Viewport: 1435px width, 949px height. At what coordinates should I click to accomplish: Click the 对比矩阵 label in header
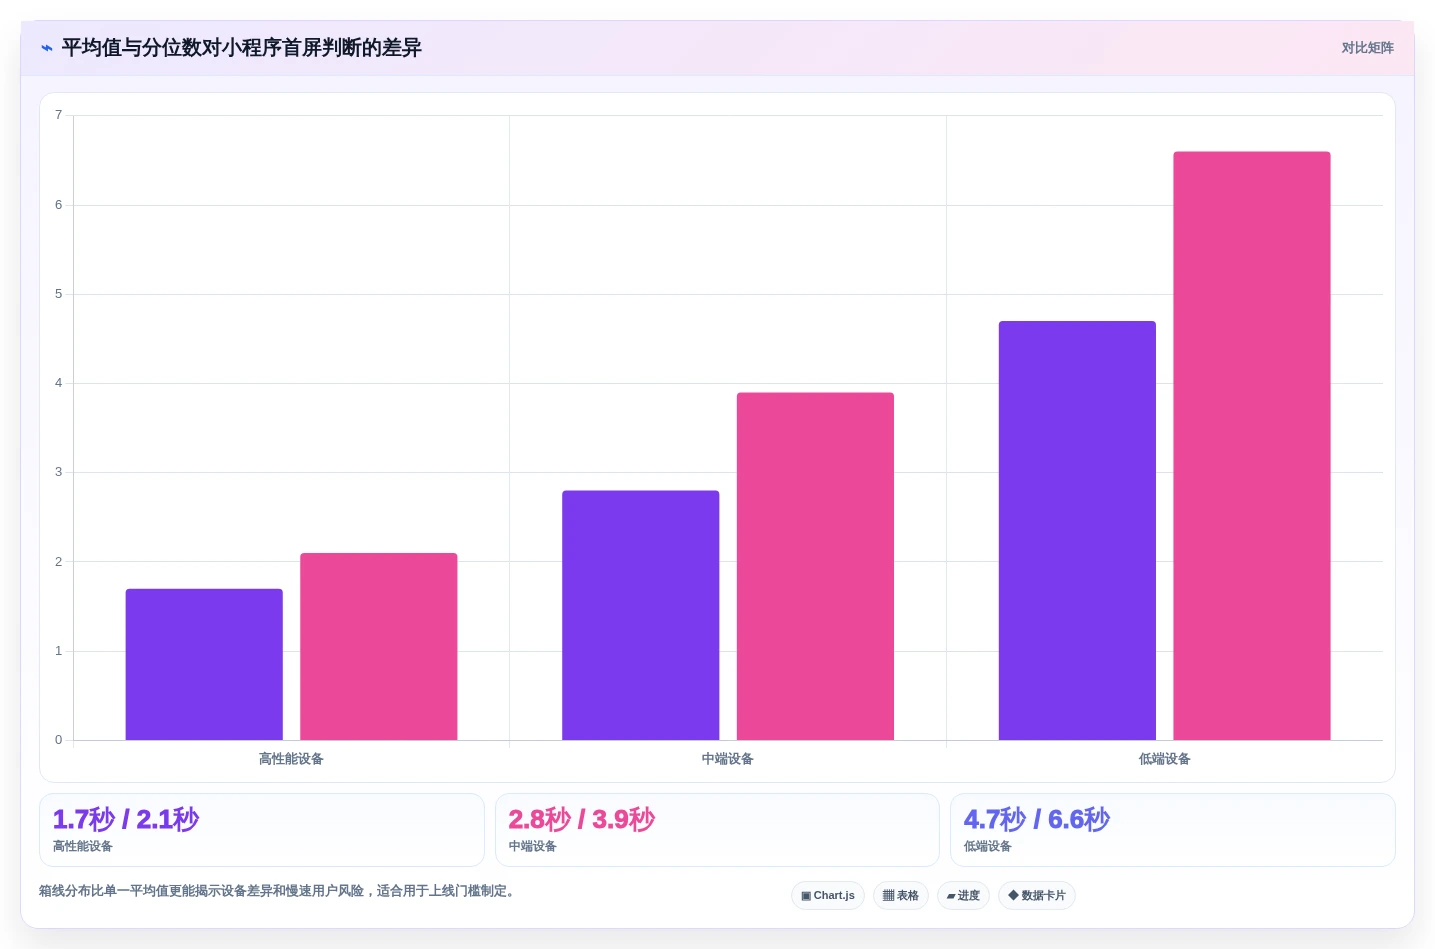[x=1367, y=48]
